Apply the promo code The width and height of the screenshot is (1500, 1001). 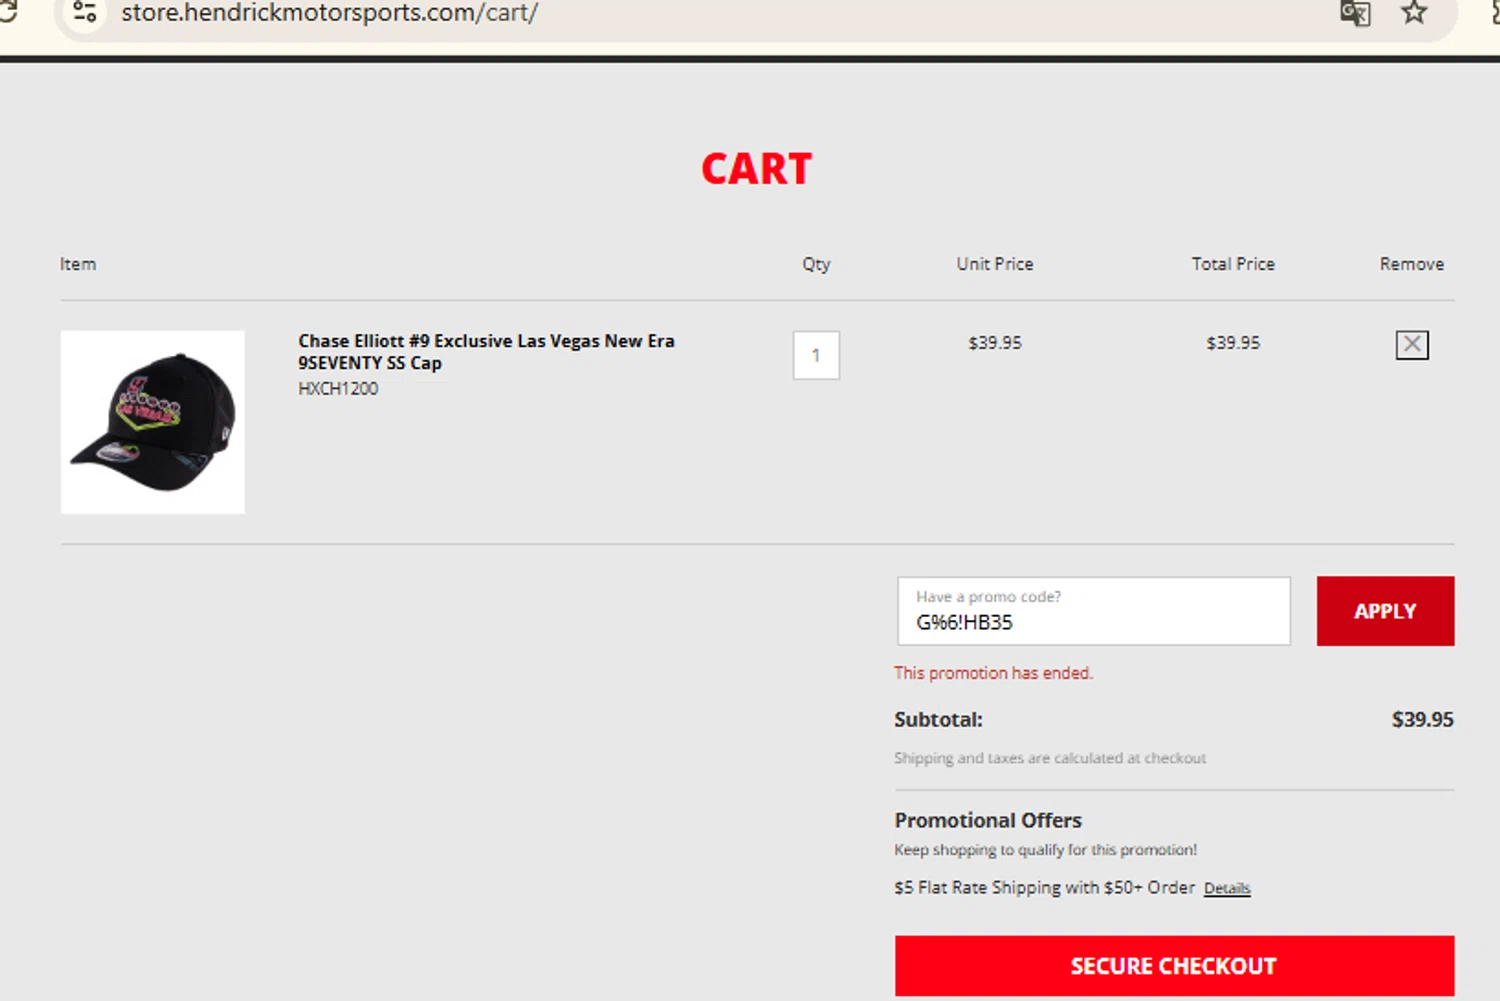[x=1385, y=611]
